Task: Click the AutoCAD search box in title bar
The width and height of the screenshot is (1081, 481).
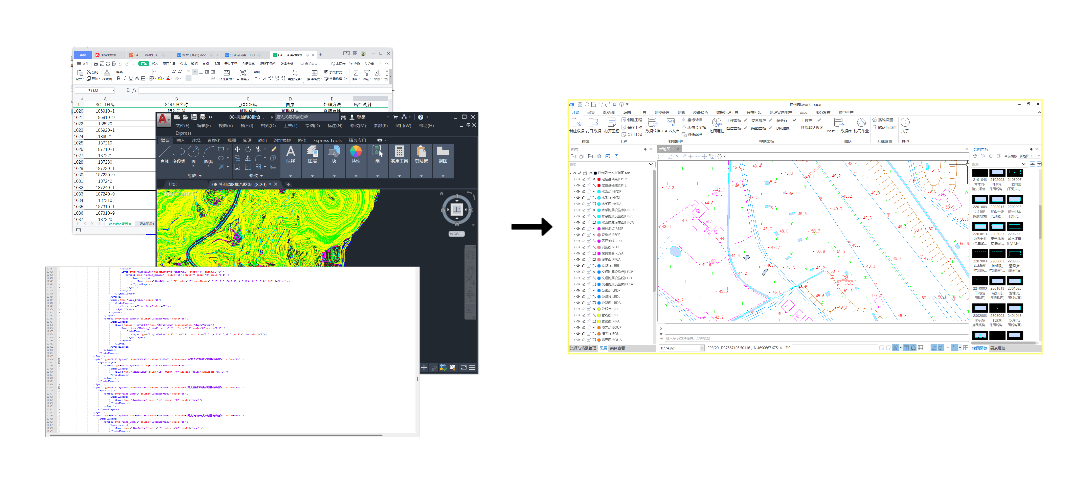Action: (307, 117)
